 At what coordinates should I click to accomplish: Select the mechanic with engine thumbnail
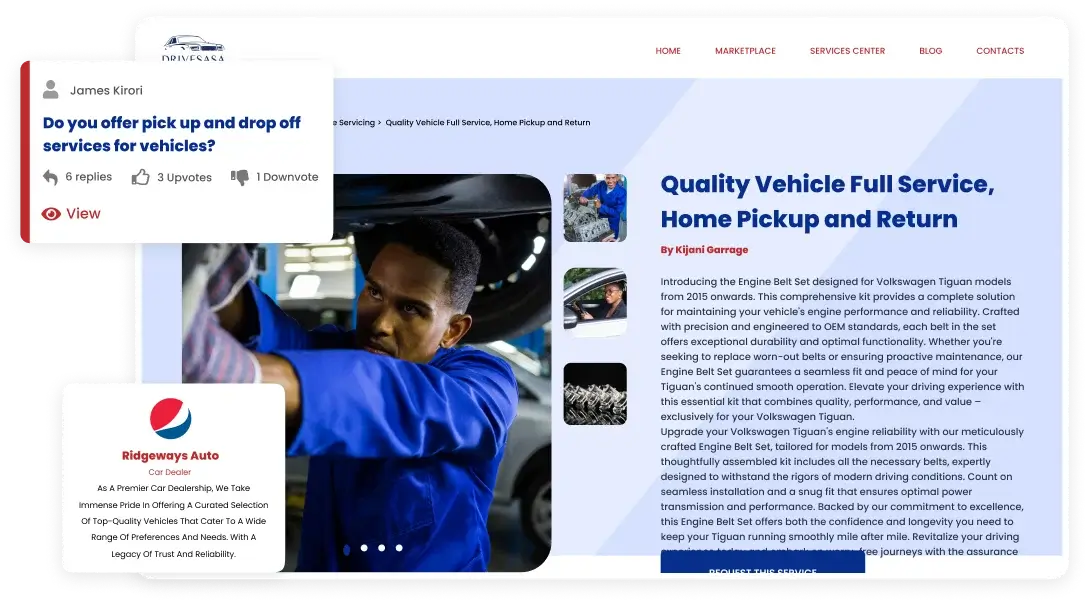(595, 208)
